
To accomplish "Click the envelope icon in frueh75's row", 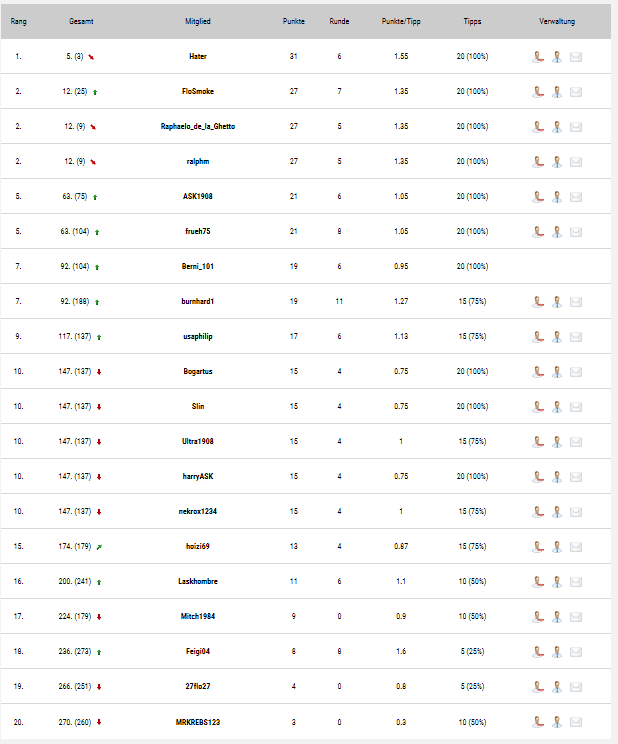I will click(x=576, y=232).
